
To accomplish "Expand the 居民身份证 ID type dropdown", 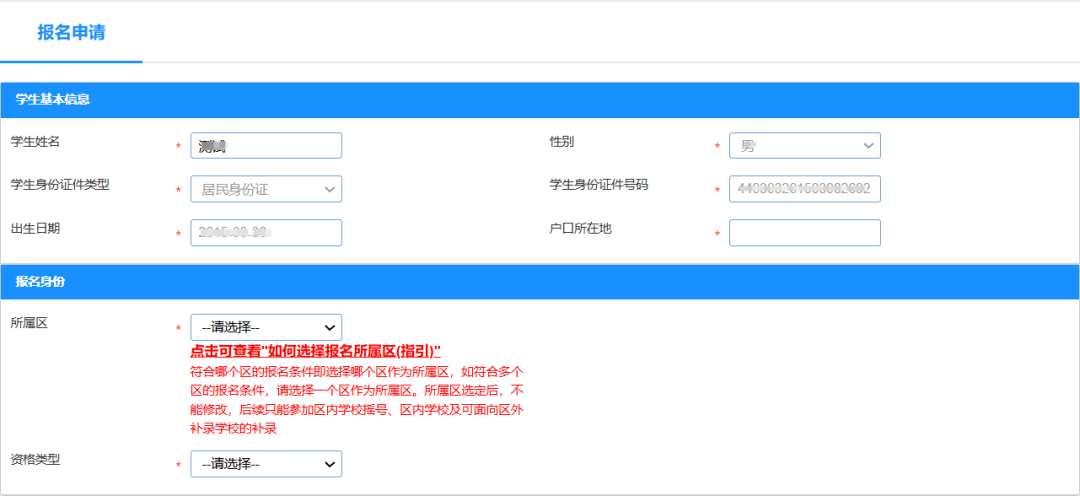I will 266,189.
